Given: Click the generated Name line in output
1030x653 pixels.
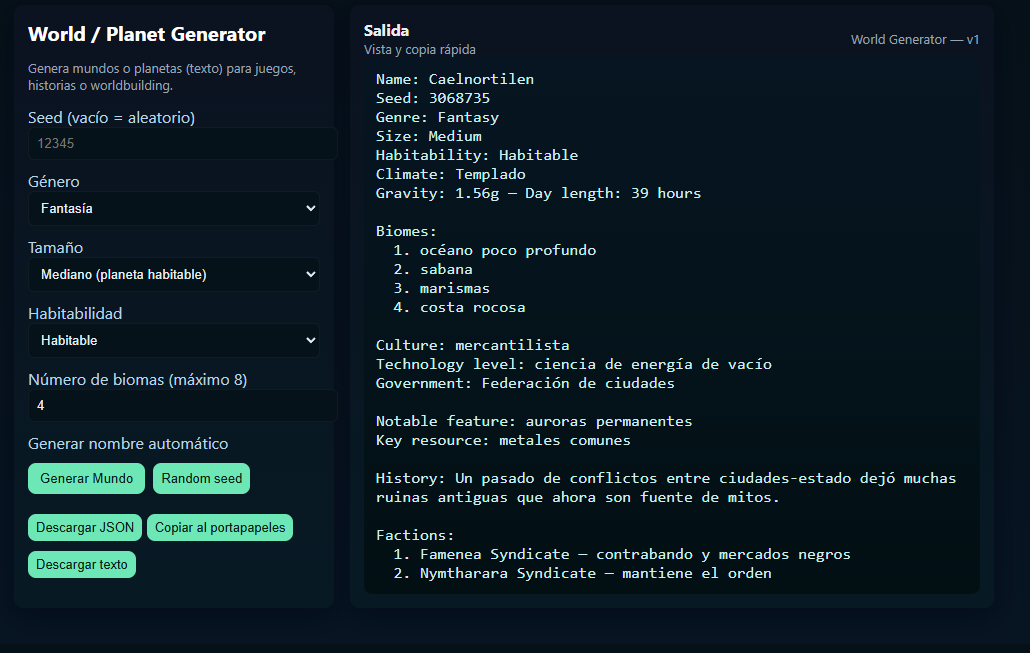Looking at the screenshot, I should [455, 79].
